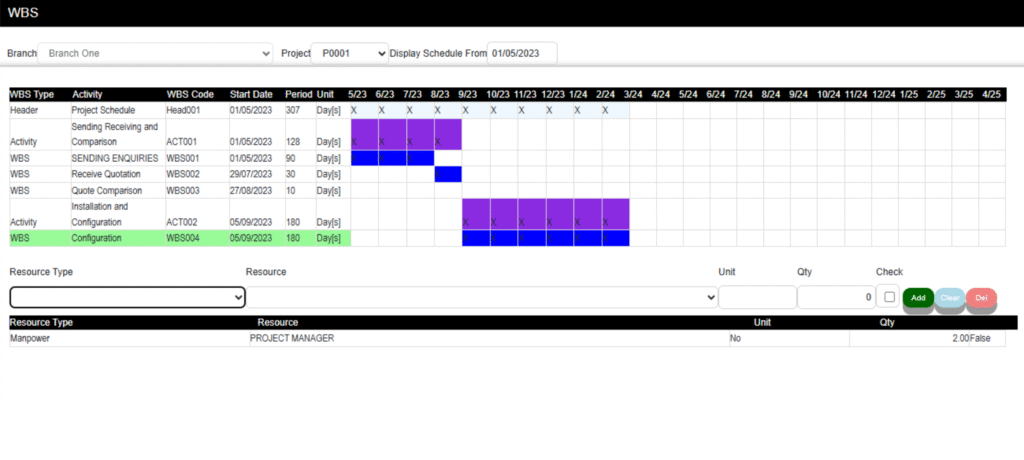Screen dimensions: 1024x460
Task: Select the Installation and Configuration activity row
Action: tap(114, 215)
